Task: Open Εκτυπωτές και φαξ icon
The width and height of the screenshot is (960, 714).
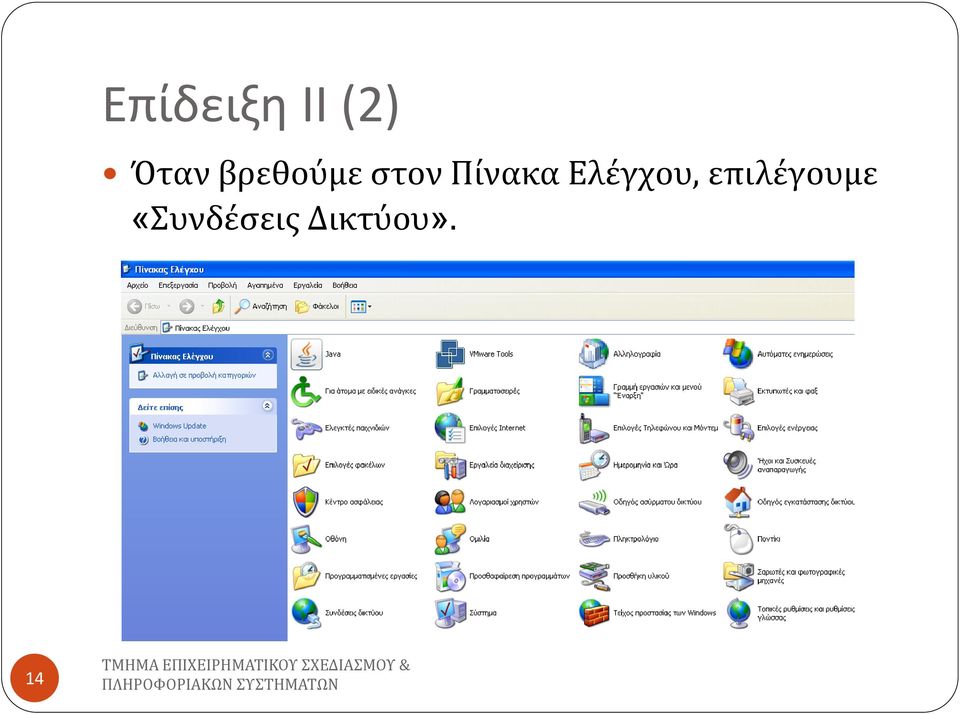Action: click(x=738, y=391)
